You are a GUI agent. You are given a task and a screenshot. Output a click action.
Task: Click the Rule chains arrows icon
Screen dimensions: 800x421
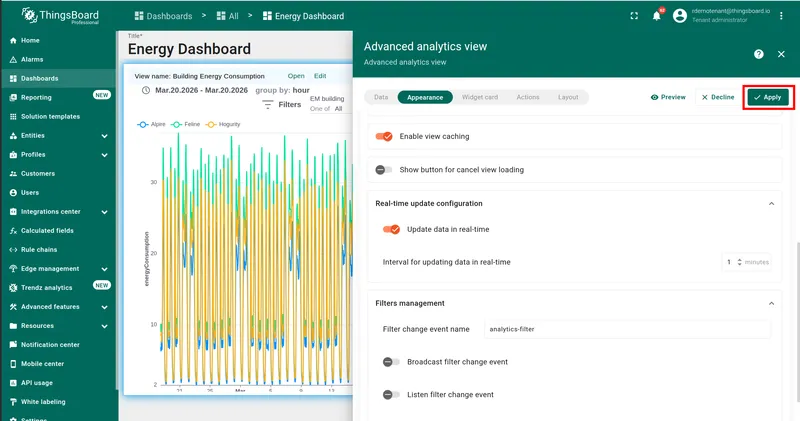coord(13,250)
